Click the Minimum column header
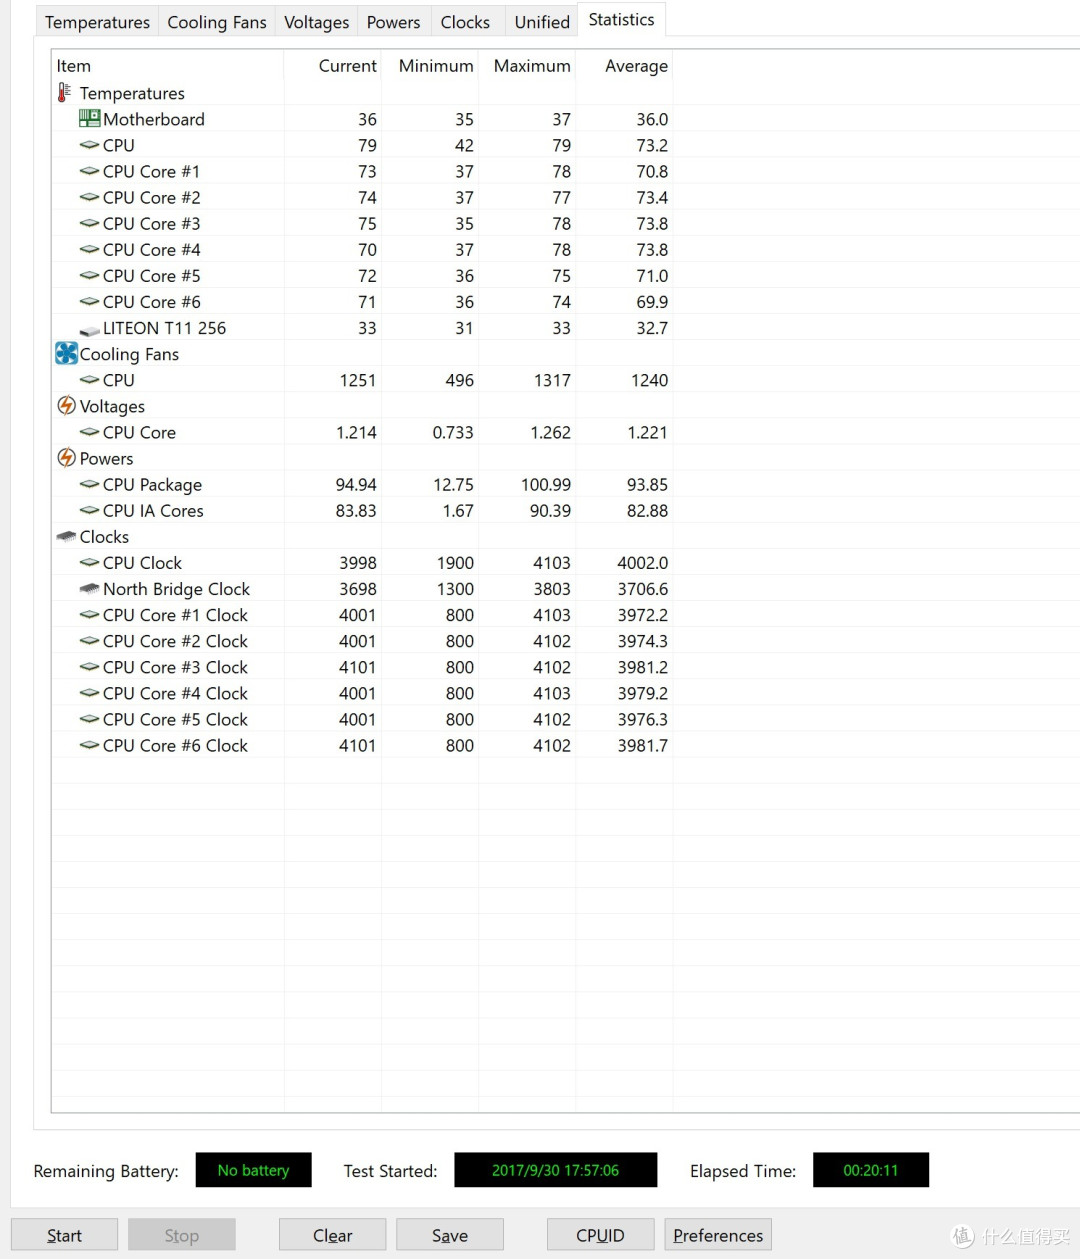The height and width of the screenshot is (1259, 1080). [430, 66]
